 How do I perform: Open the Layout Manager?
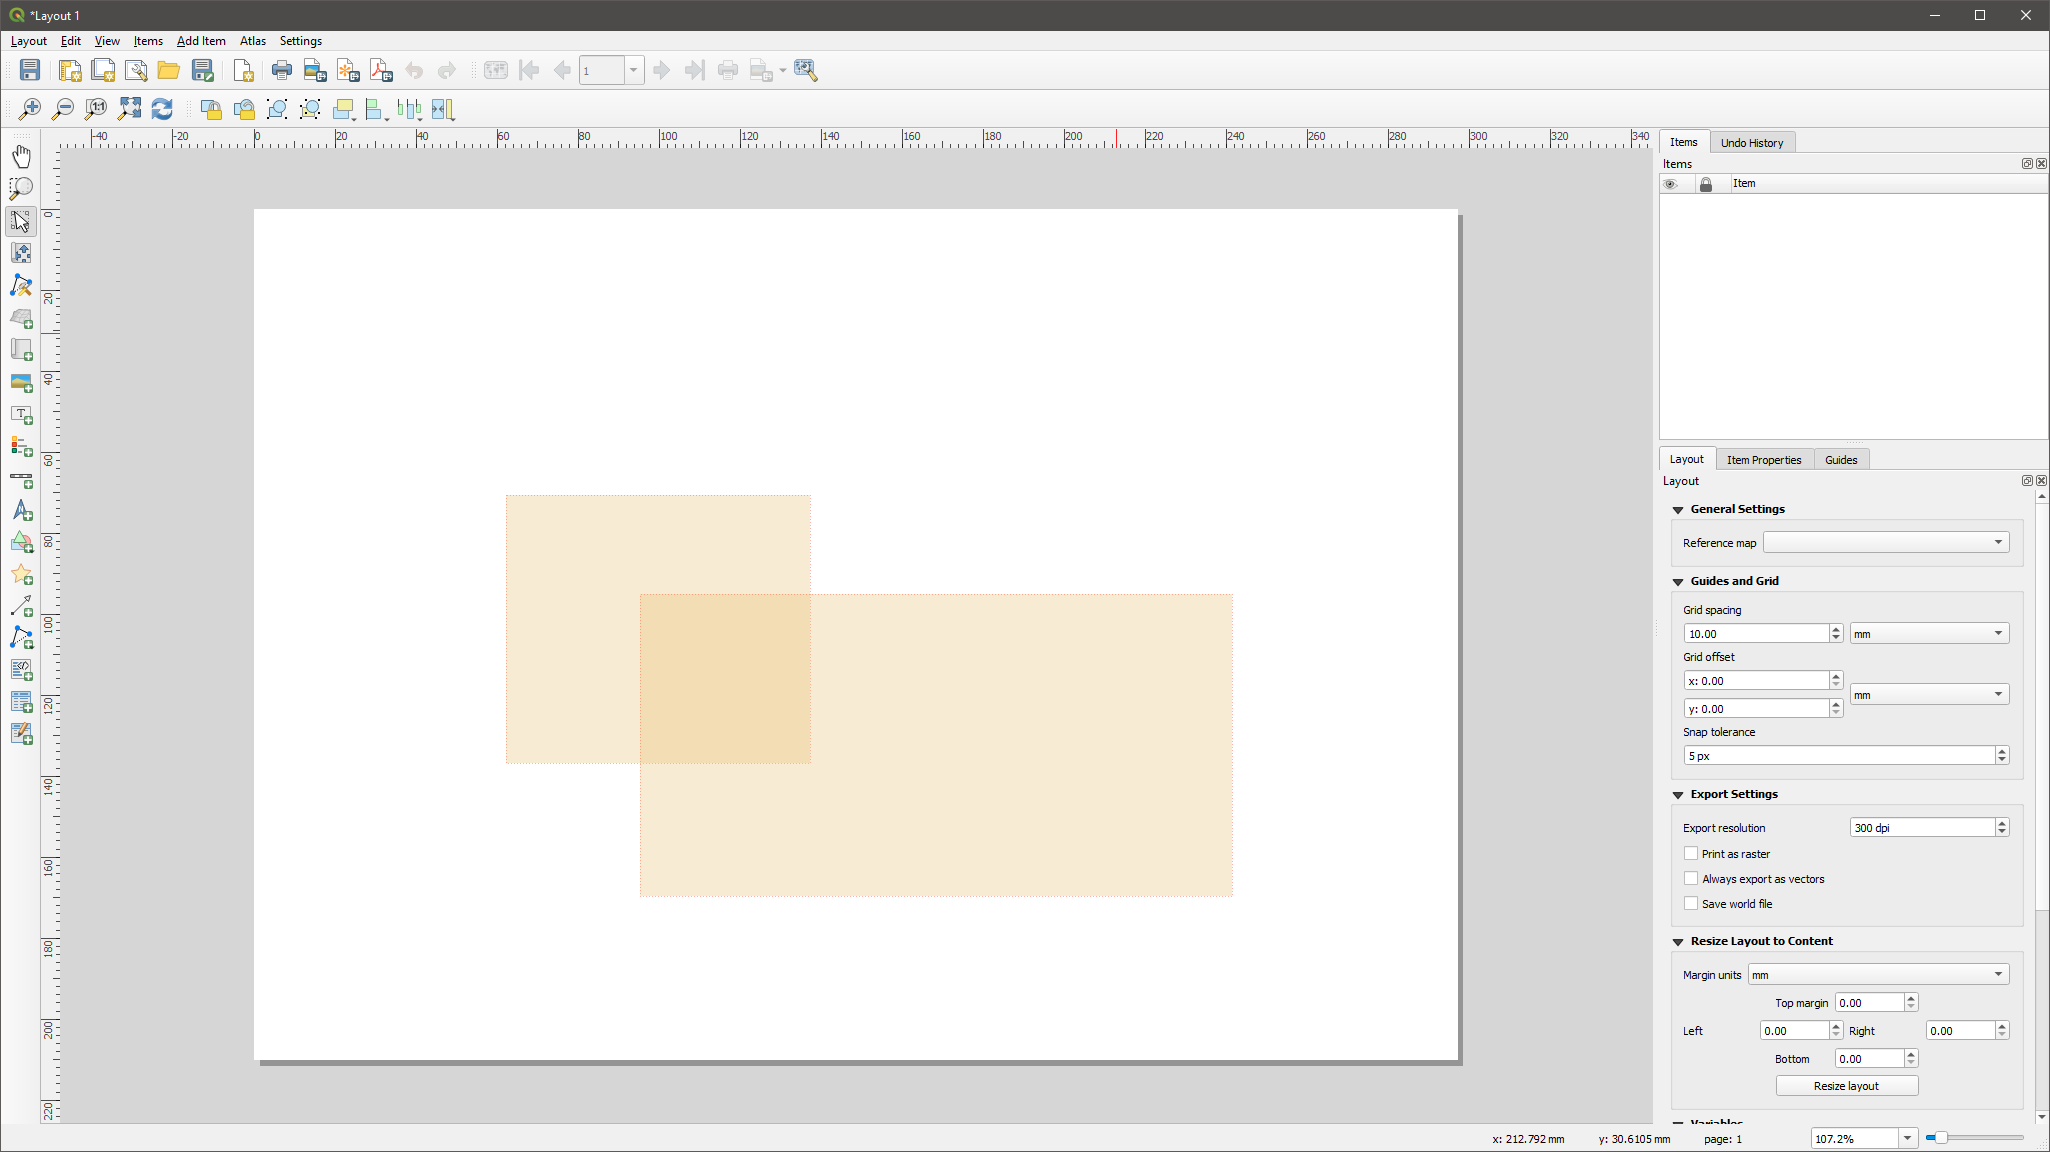[137, 70]
